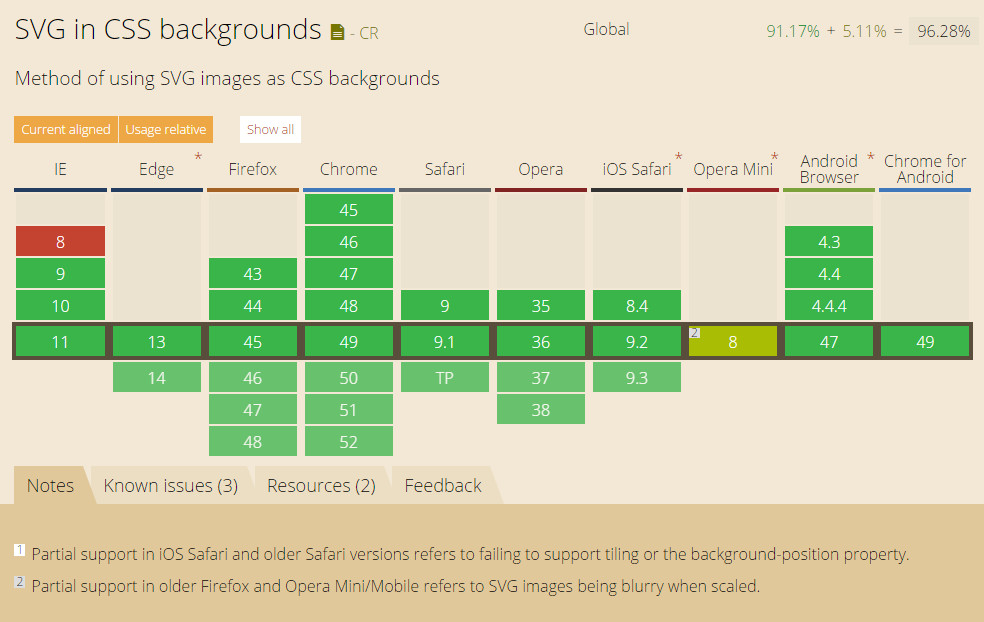Select the Edge column heading
The image size is (984, 622).
point(156,169)
